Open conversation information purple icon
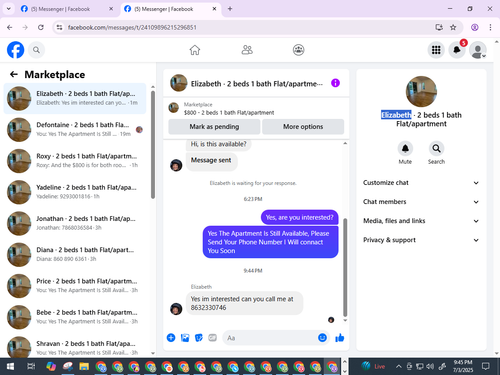The image size is (500, 375). click(x=335, y=83)
